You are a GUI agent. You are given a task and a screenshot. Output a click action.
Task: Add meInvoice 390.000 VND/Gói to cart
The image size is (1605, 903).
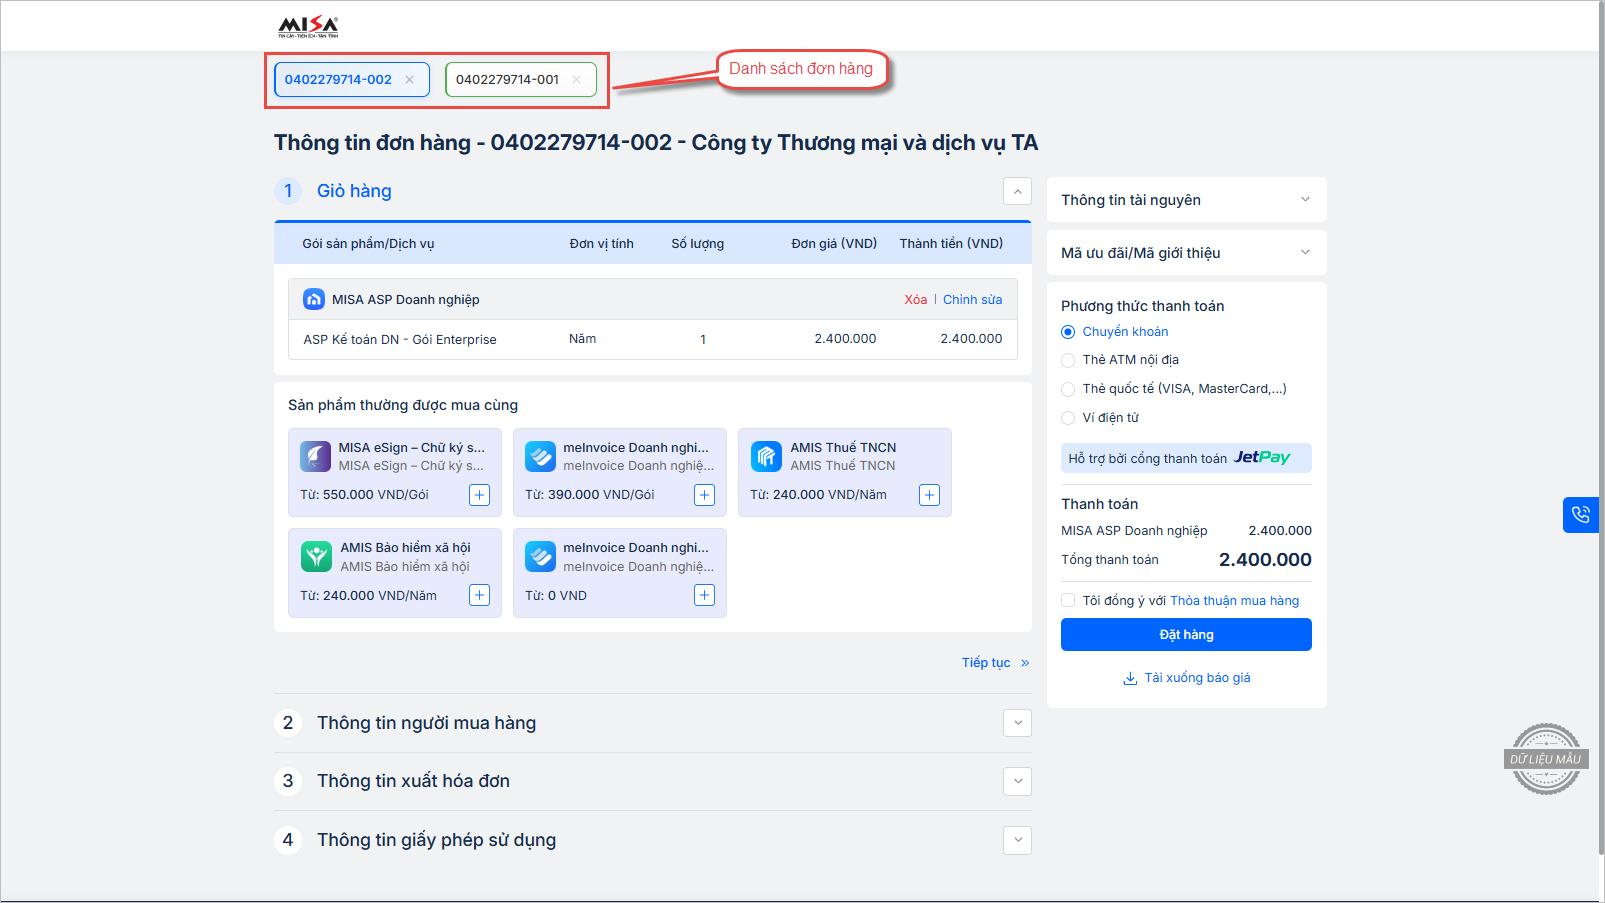point(705,495)
